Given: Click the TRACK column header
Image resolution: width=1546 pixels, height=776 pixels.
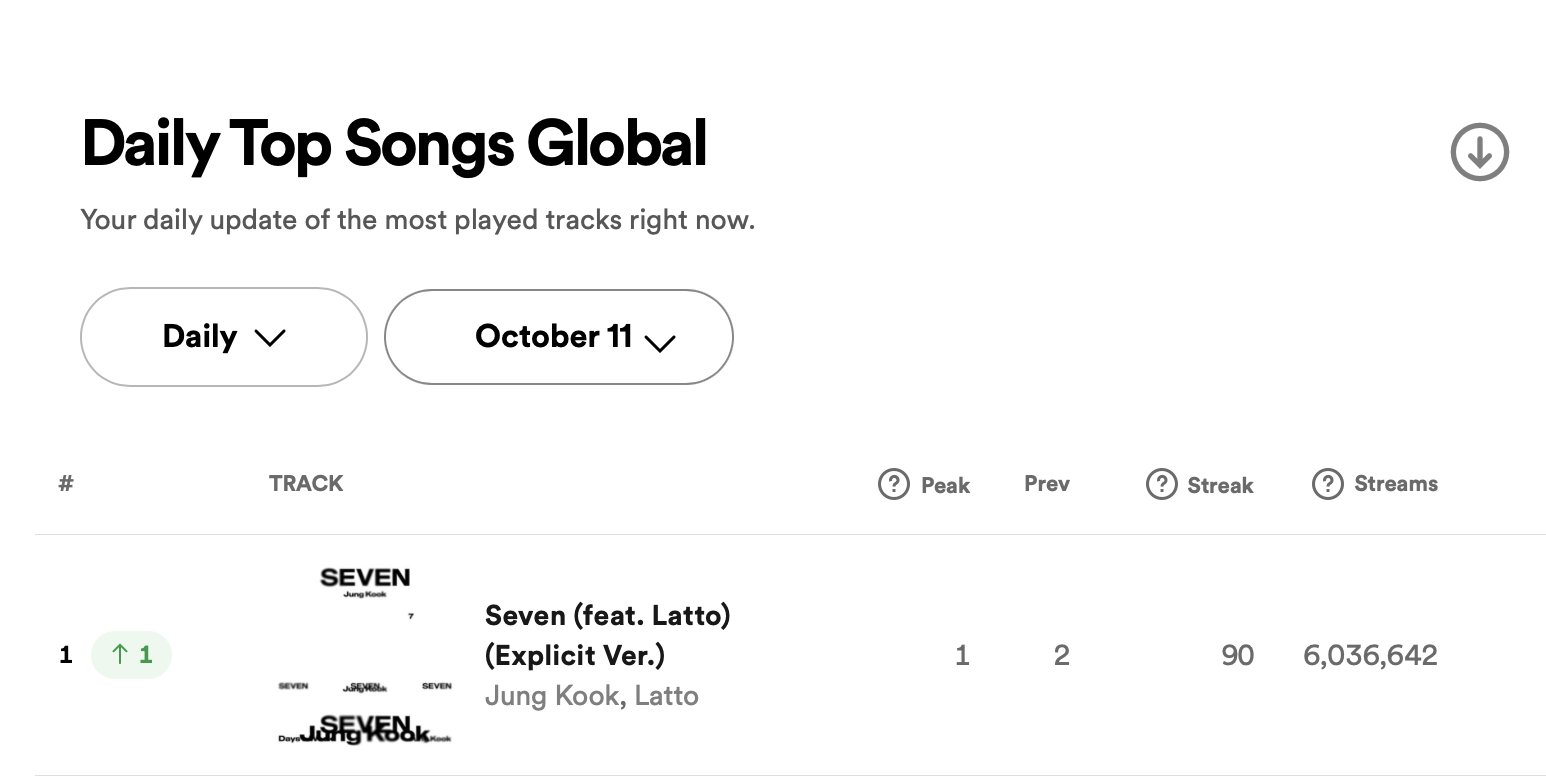Looking at the screenshot, I should click(x=306, y=484).
